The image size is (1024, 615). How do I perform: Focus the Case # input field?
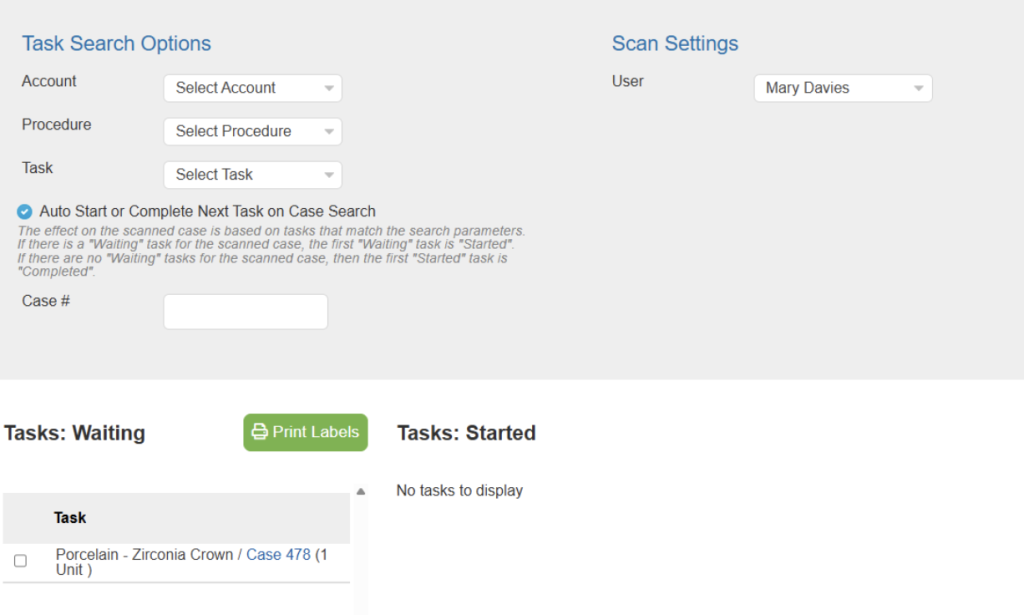(245, 312)
